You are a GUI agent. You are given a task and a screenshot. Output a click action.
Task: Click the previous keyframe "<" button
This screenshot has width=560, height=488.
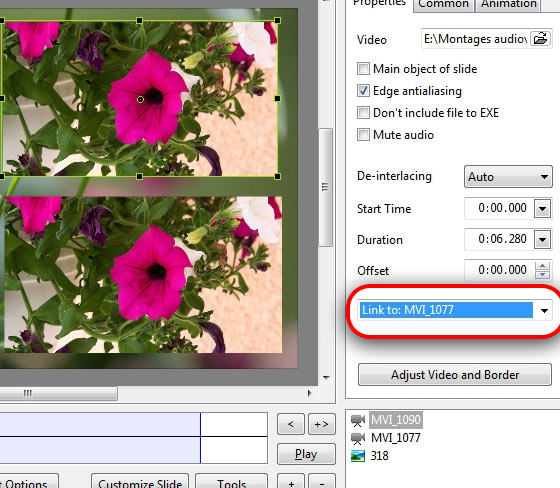click(x=291, y=424)
